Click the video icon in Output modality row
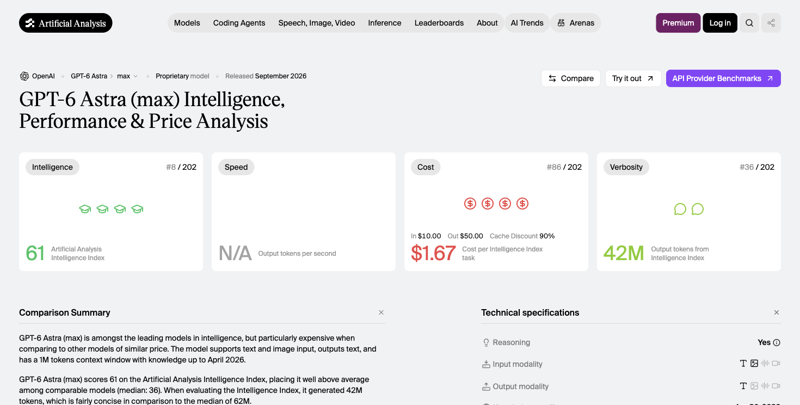The height and width of the screenshot is (405, 800). coord(776,386)
